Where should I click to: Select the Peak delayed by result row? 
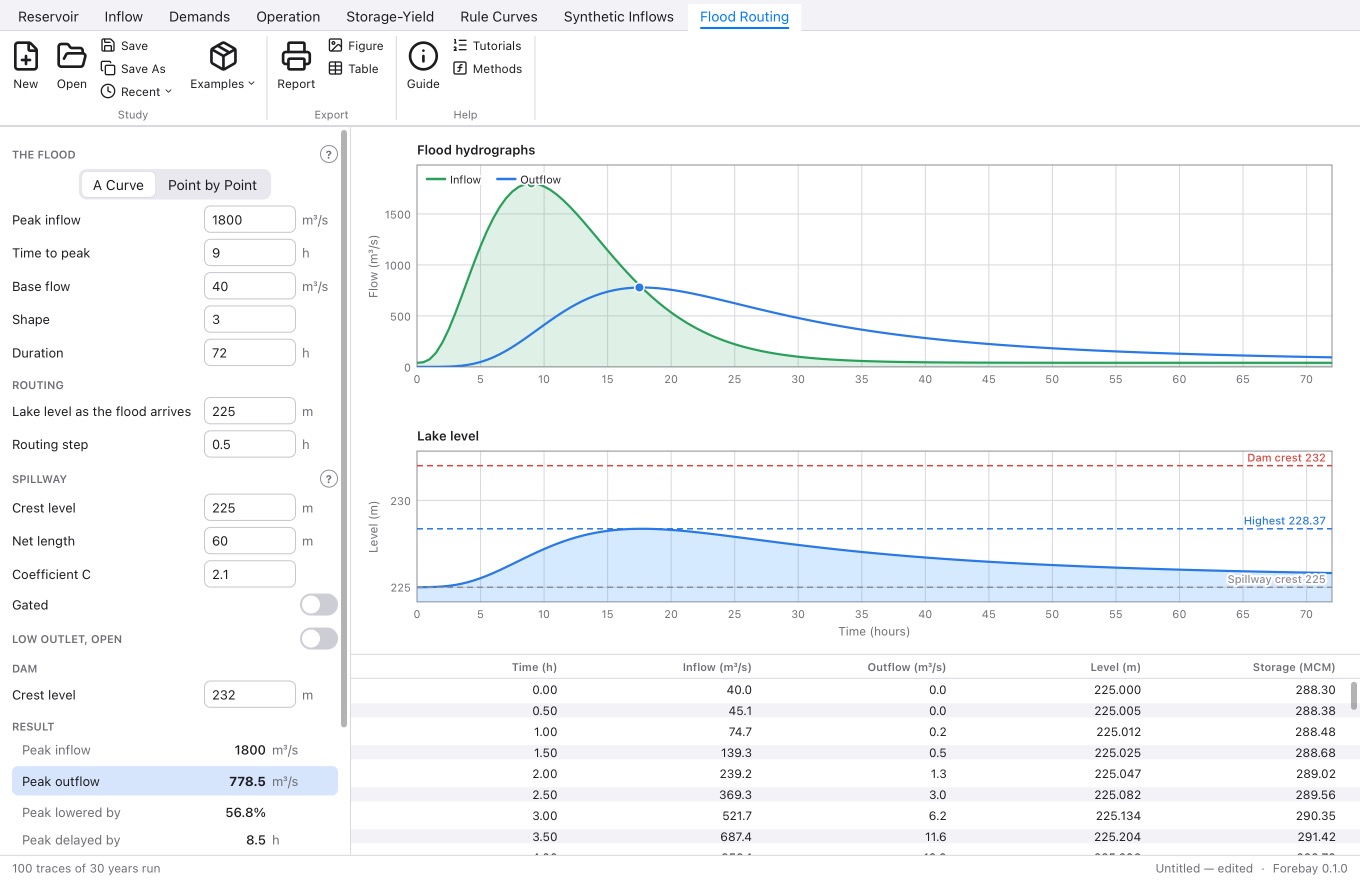point(175,840)
